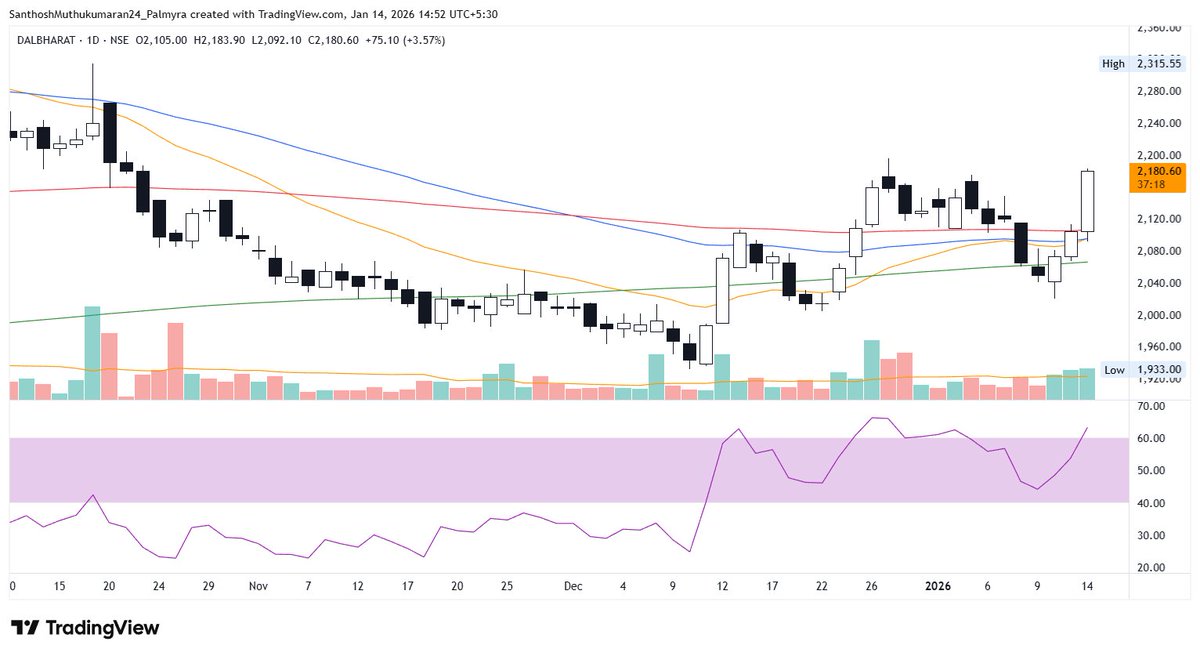Click the 15 date axis label
The width and height of the screenshot is (1200, 656).
click(60, 588)
